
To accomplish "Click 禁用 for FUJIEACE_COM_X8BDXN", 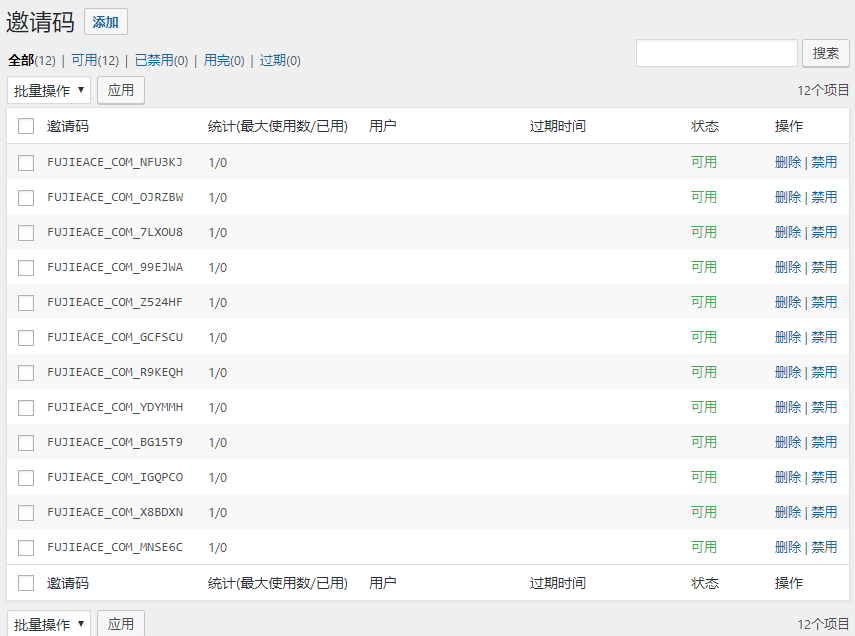I will [x=824, y=512].
